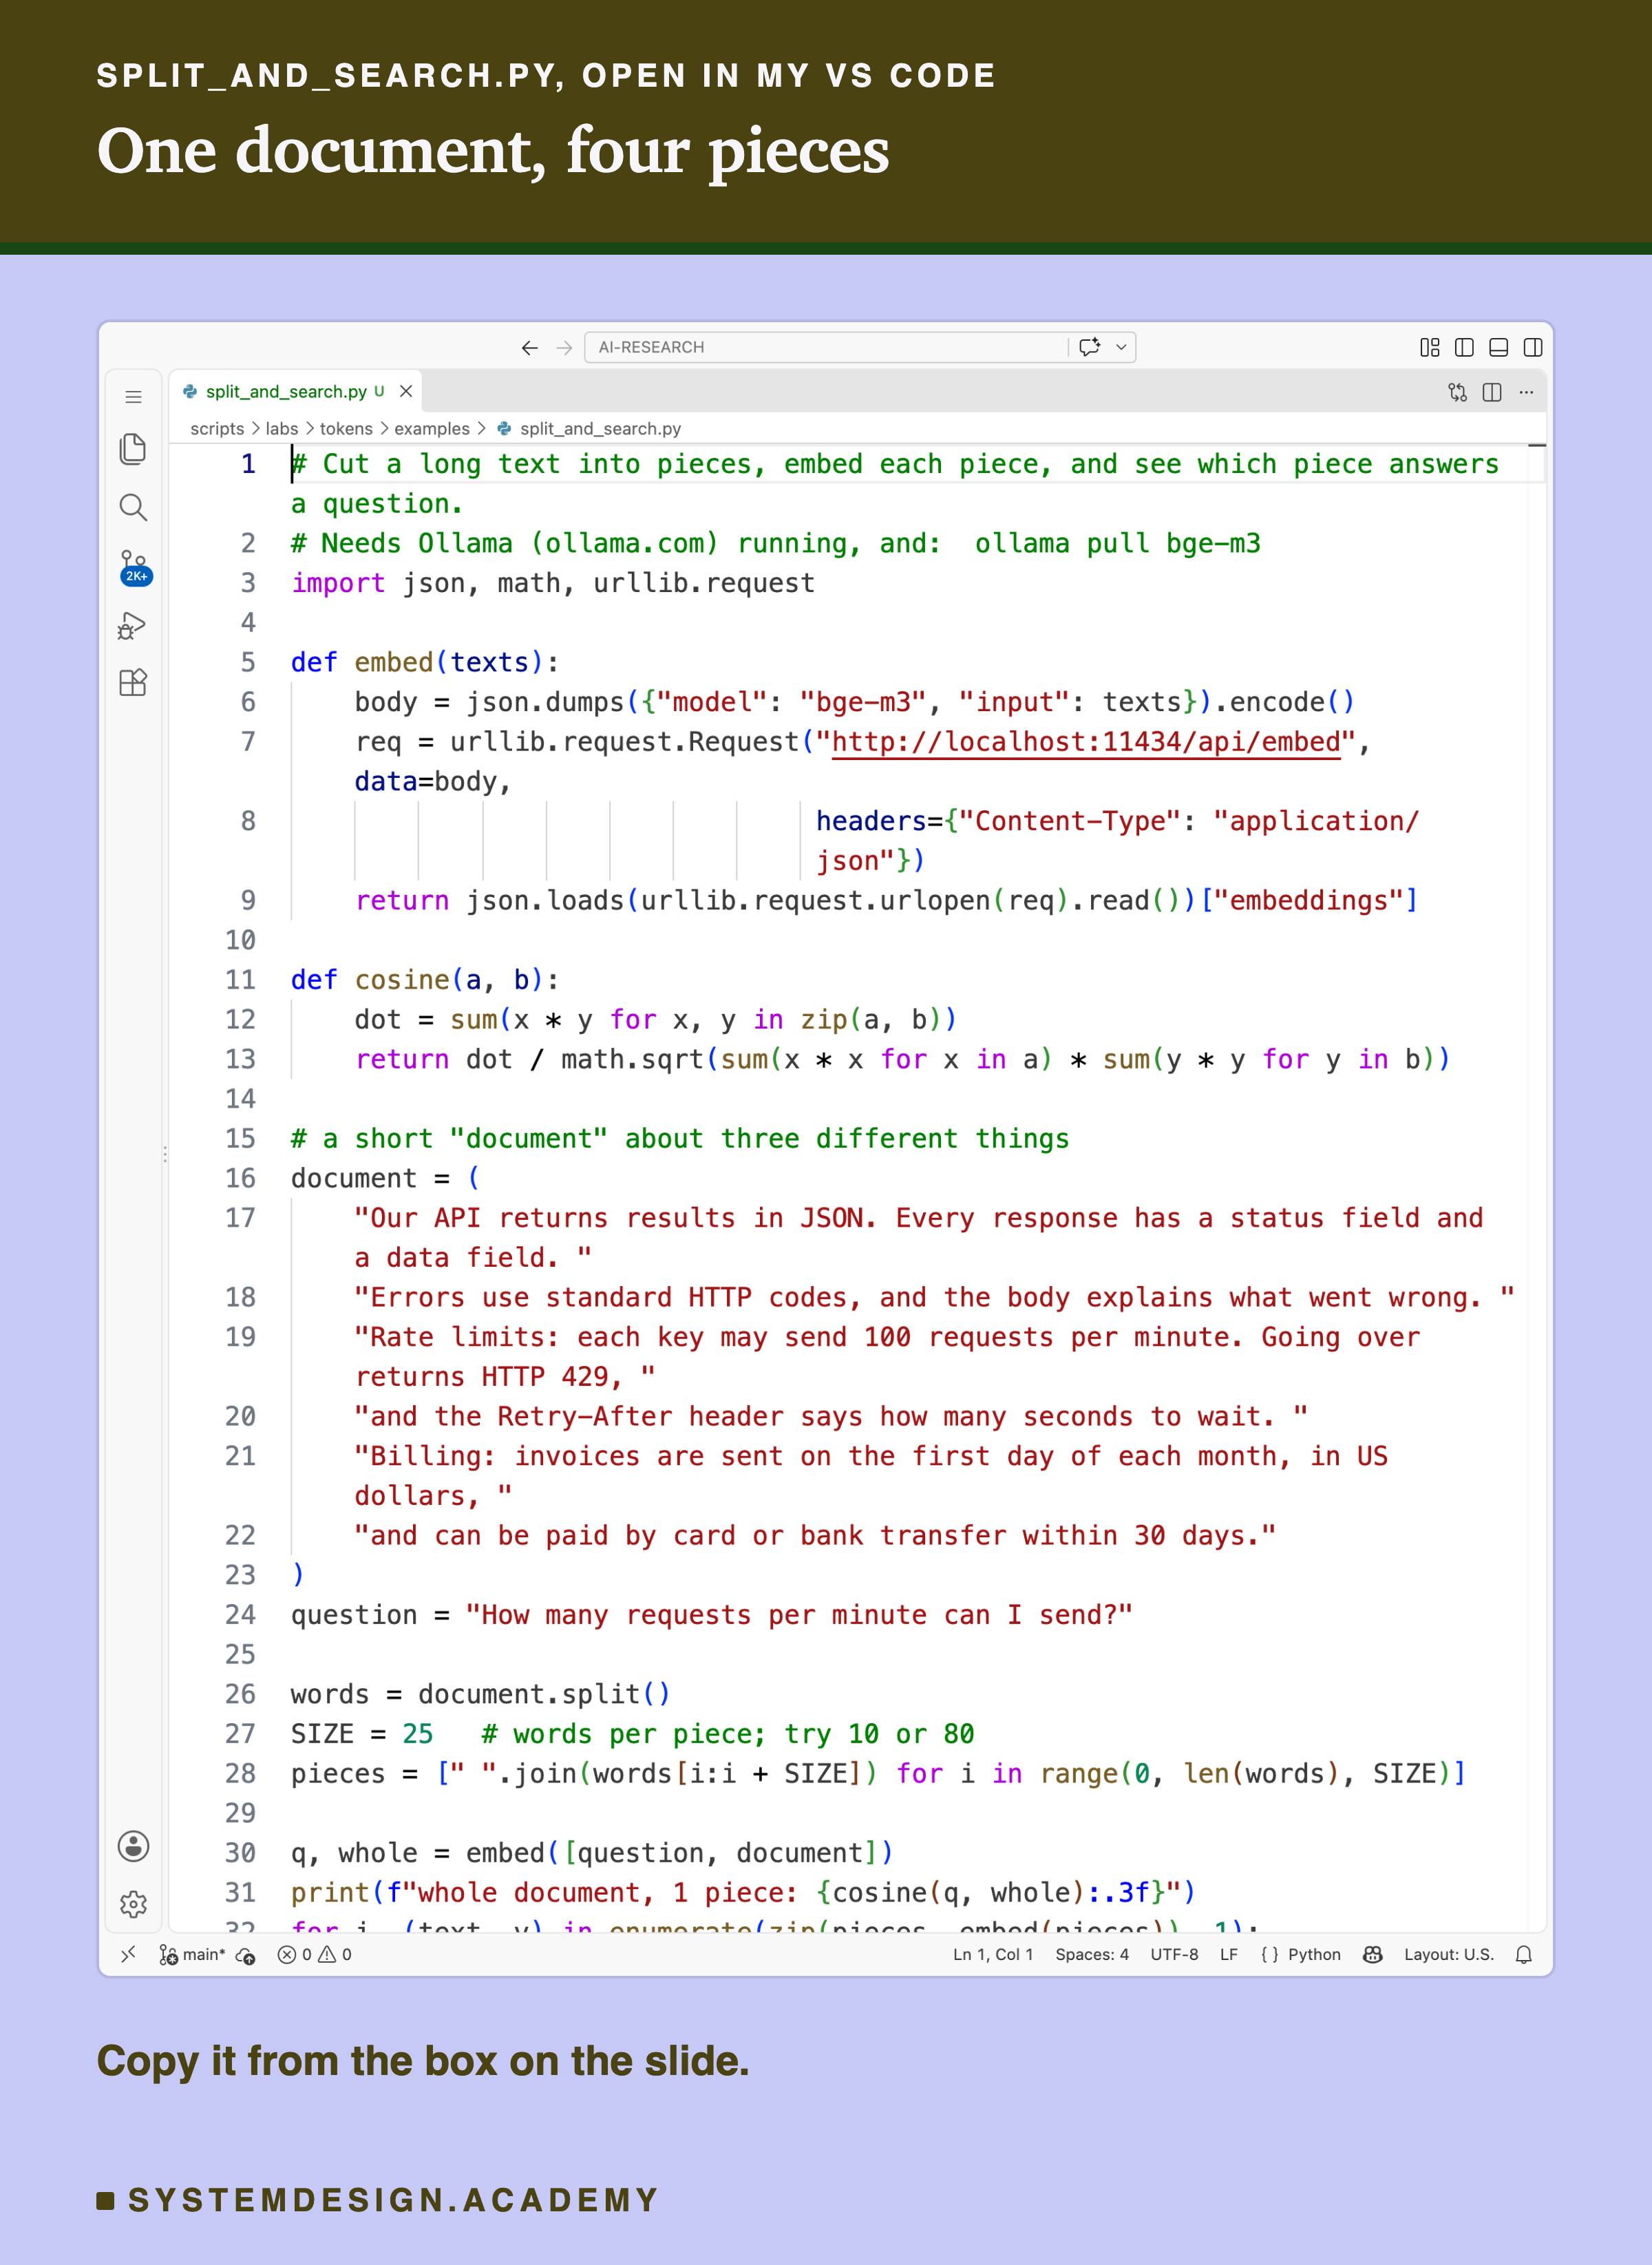
Task: Click the scripts breadcrumb
Action: 217,428
